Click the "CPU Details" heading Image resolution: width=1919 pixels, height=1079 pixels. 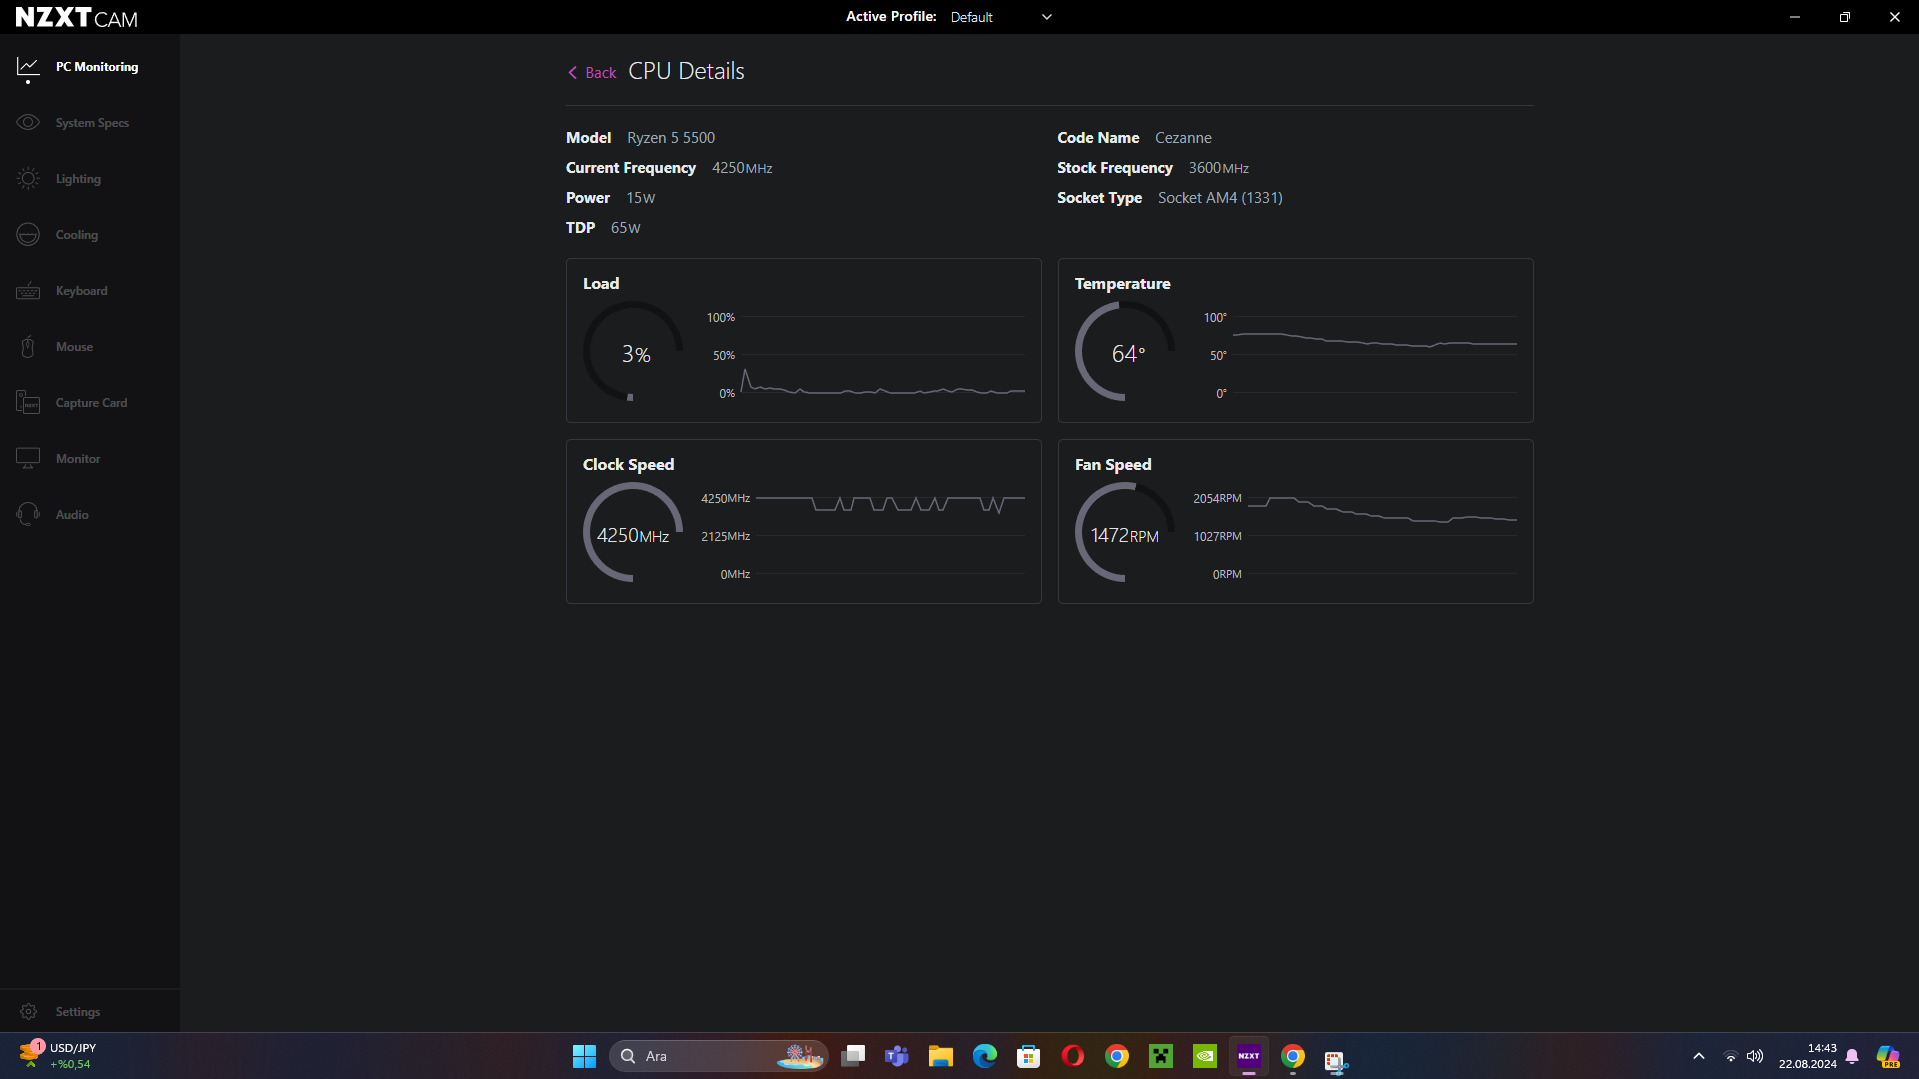[x=686, y=72]
